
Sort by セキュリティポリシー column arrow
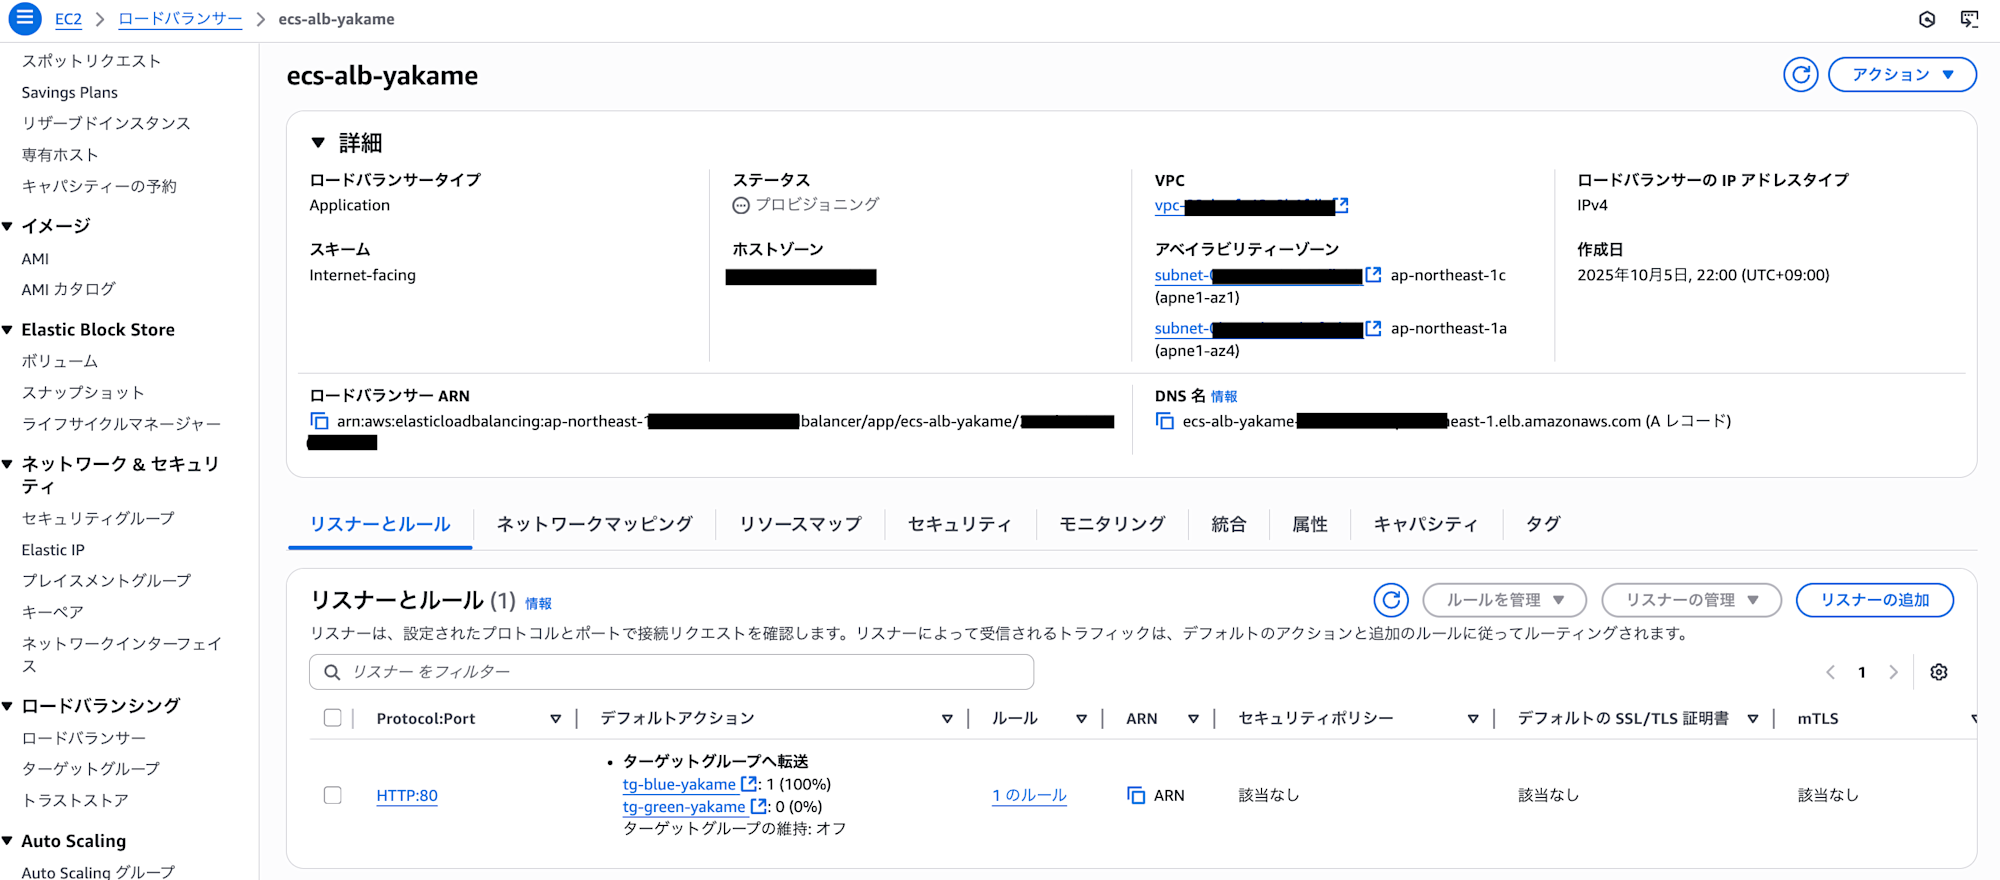tap(1473, 719)
